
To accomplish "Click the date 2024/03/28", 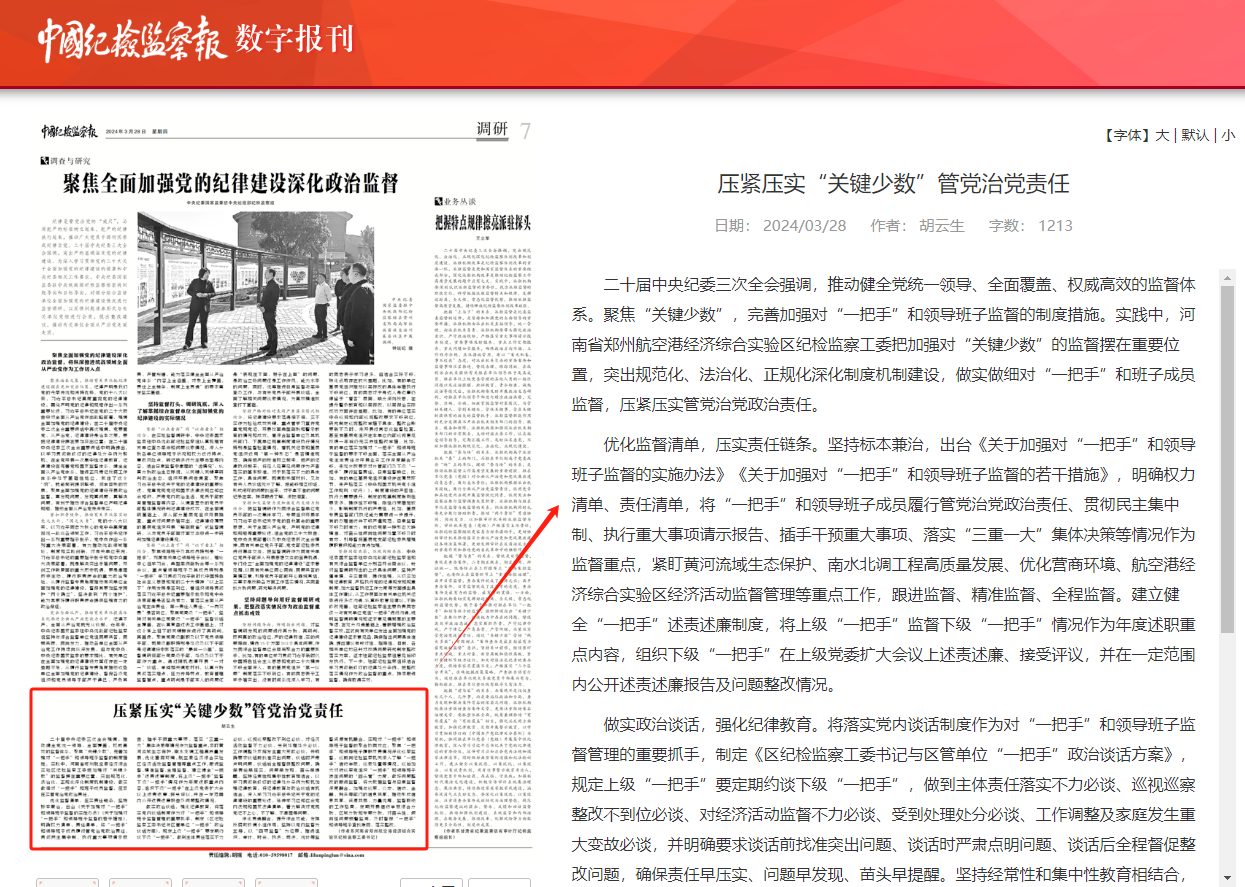I will click(x=804, y=225).
